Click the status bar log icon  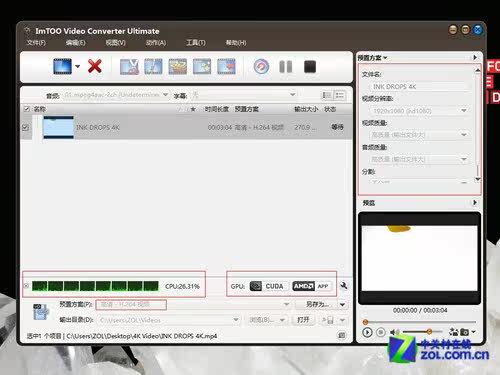pyautogui.click(x=342, y=336)
